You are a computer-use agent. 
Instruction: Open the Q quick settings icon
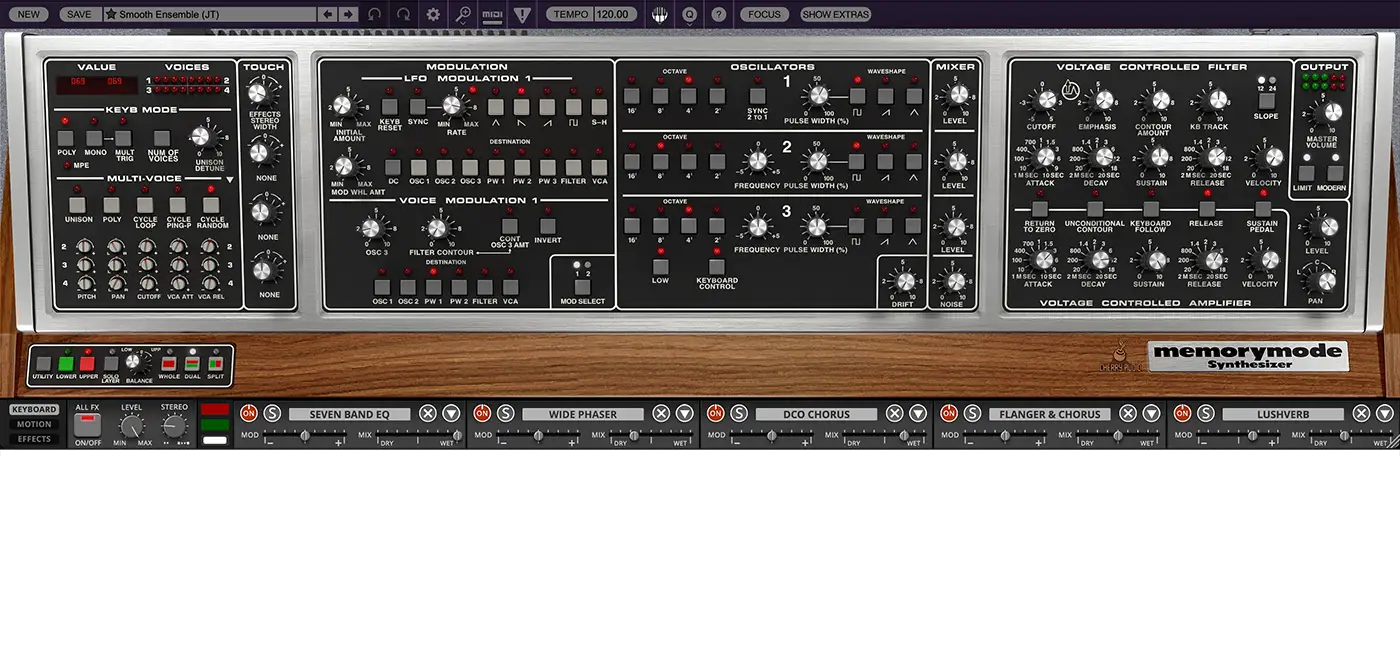click(689, 14)
